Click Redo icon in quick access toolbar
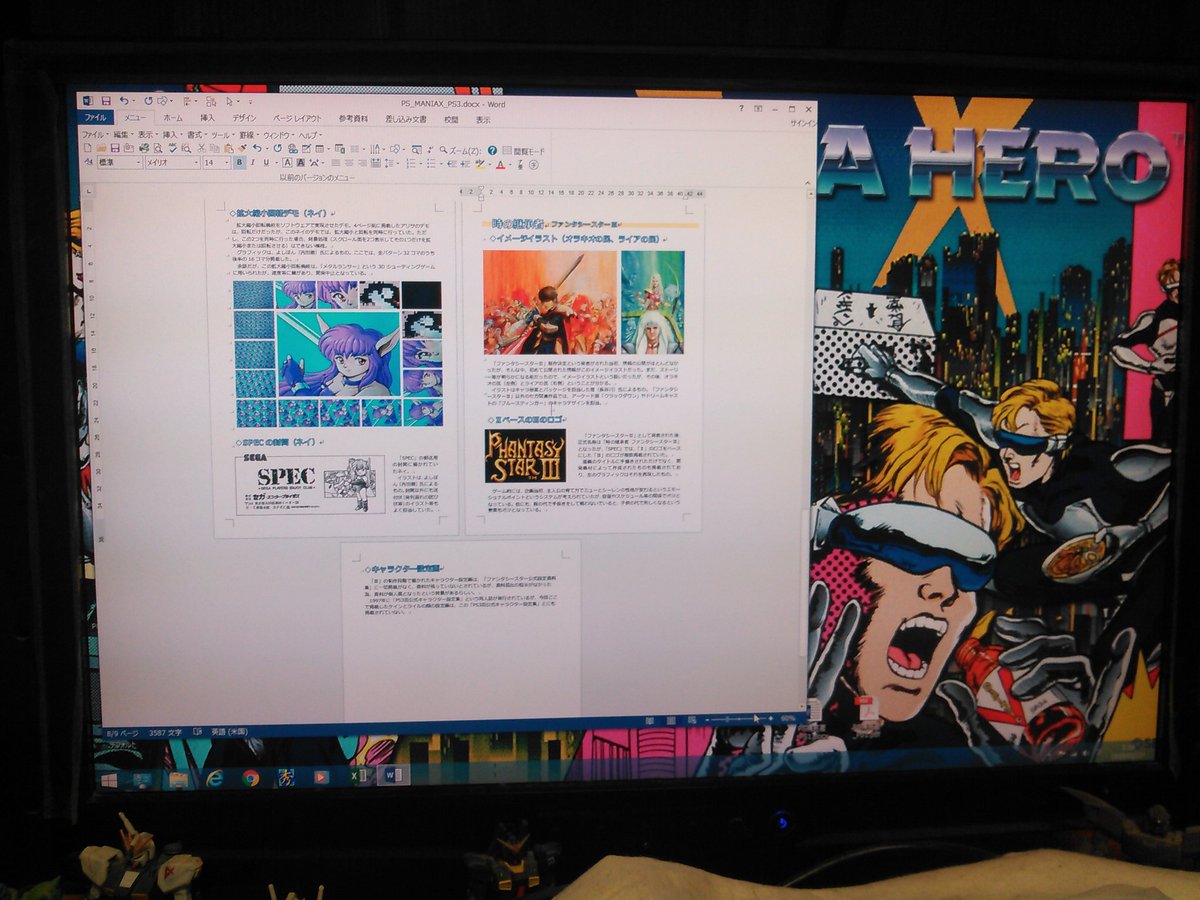The width and height of the screenshot is (1200, 900). click(148, 101)
